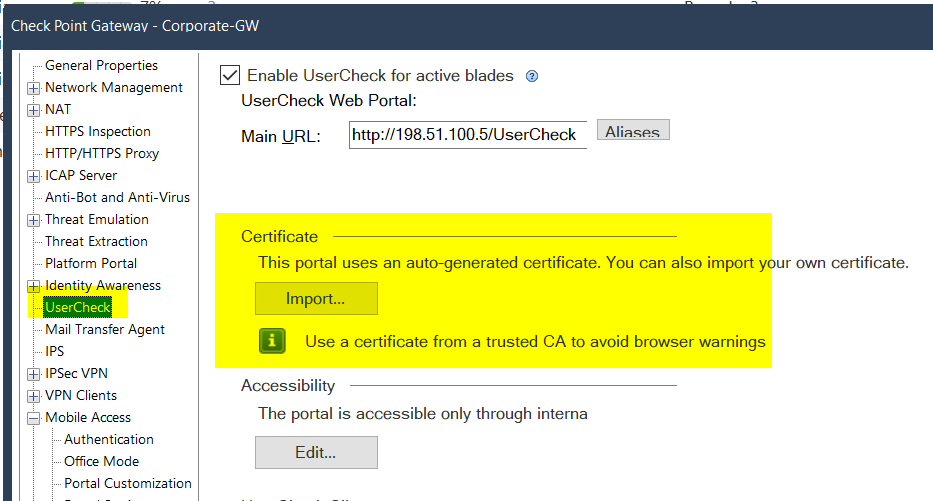This screenshot has width=933, height=501.
Task: Click the Check Point Gateway title bar
Action: (x=468, y=26)
